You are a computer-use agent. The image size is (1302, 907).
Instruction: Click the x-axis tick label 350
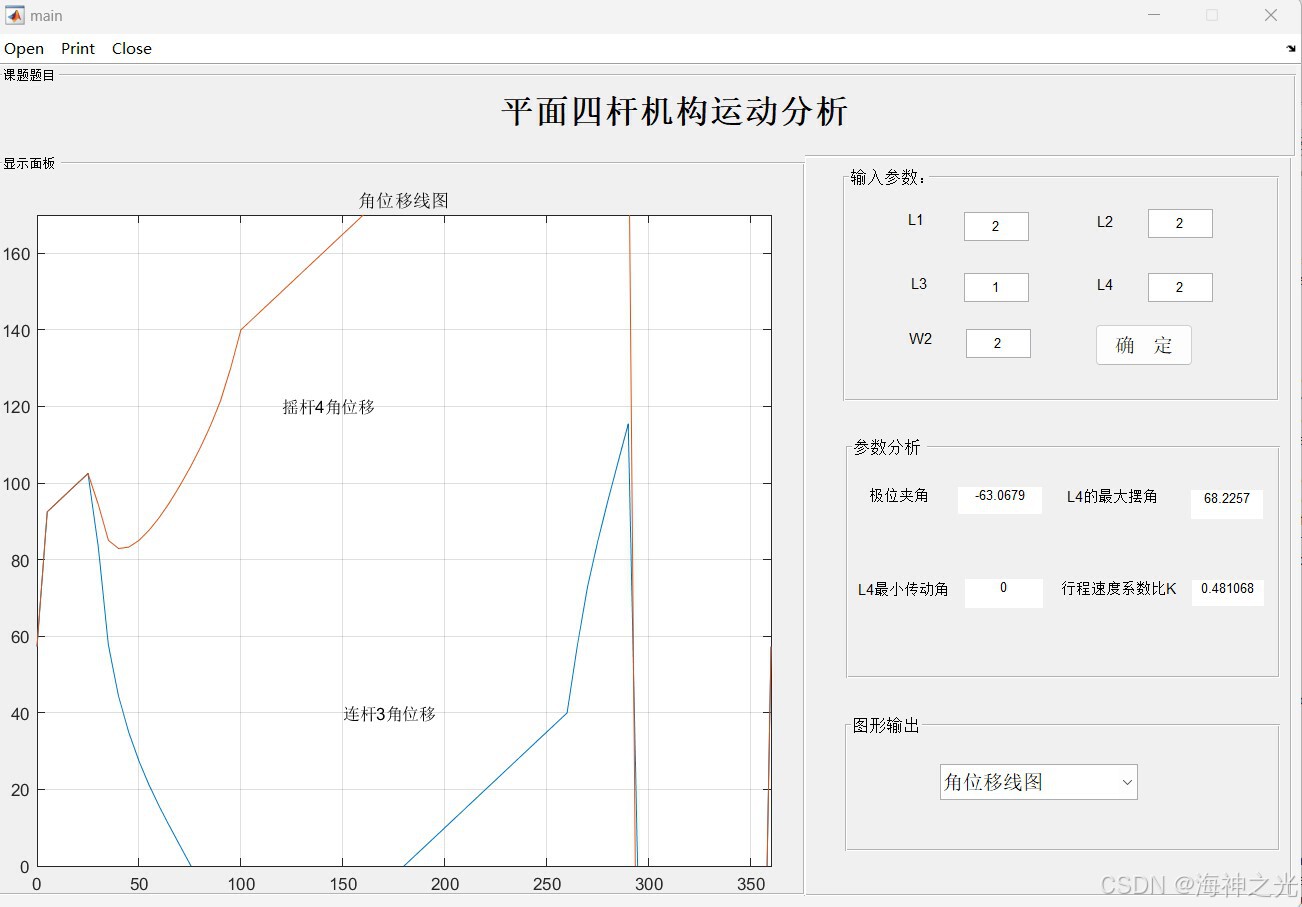[751, 884]
